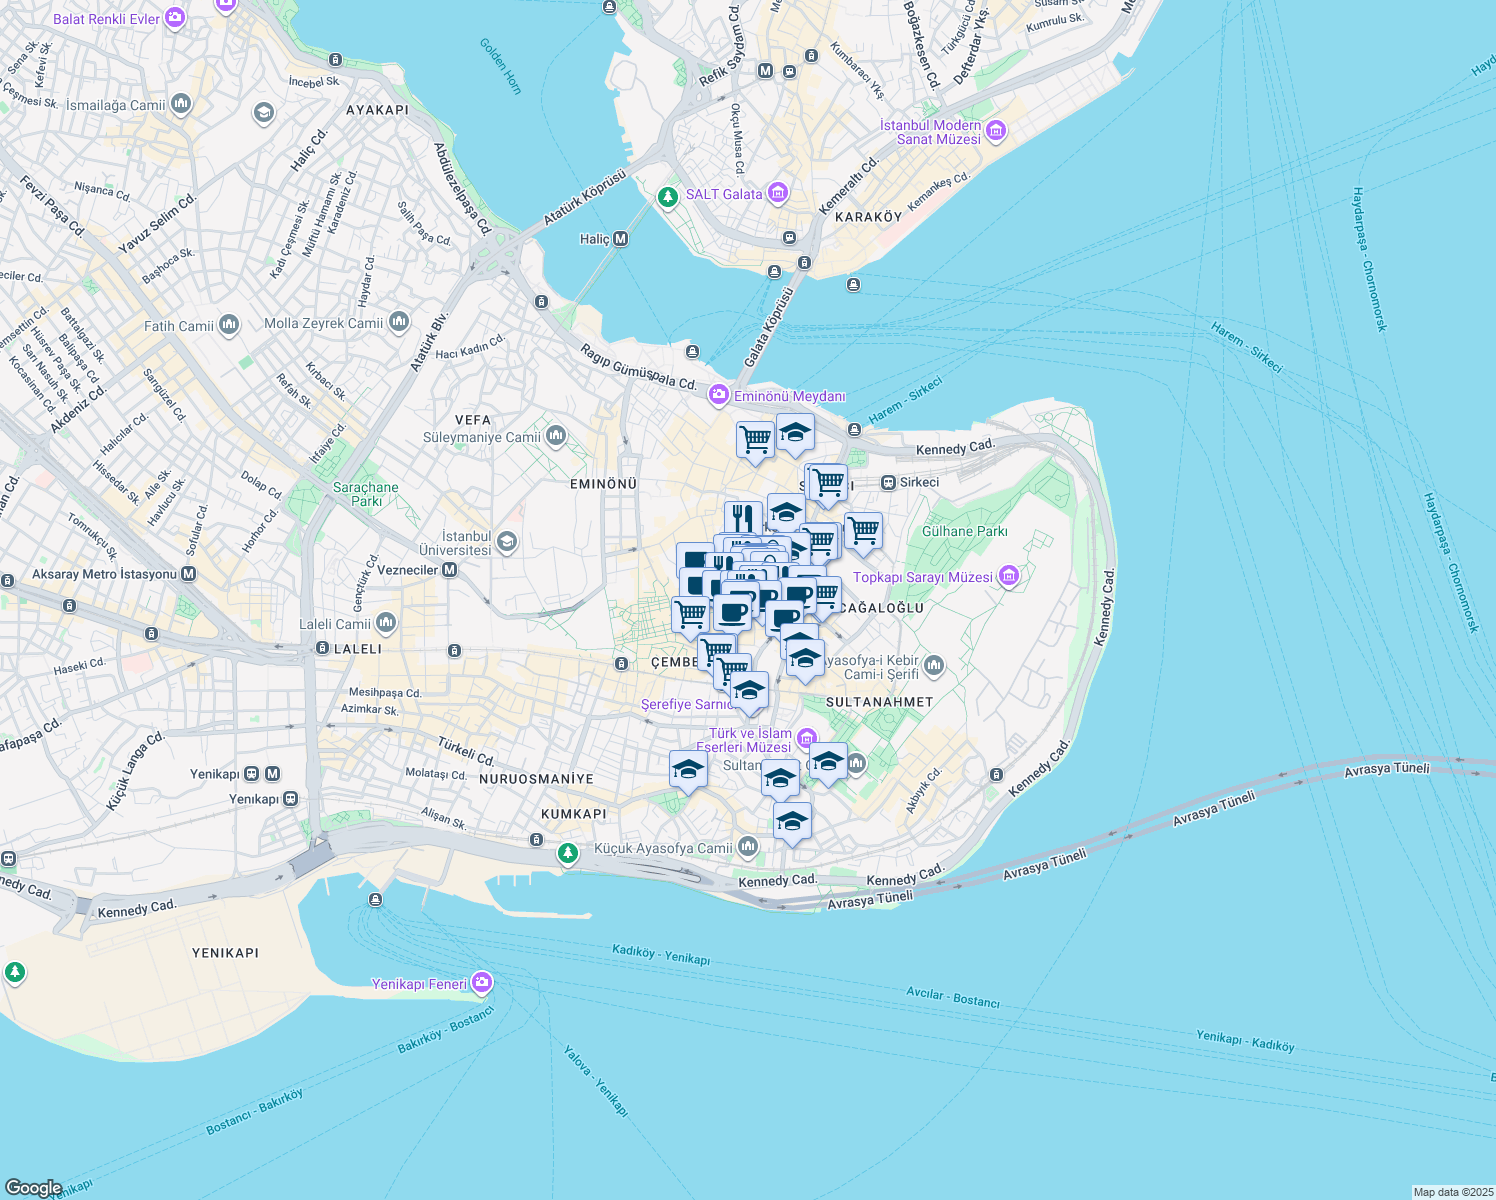Click the Sirkeci train station icon
This screenshot has height=1200, width=1496.
pos(888,482)
